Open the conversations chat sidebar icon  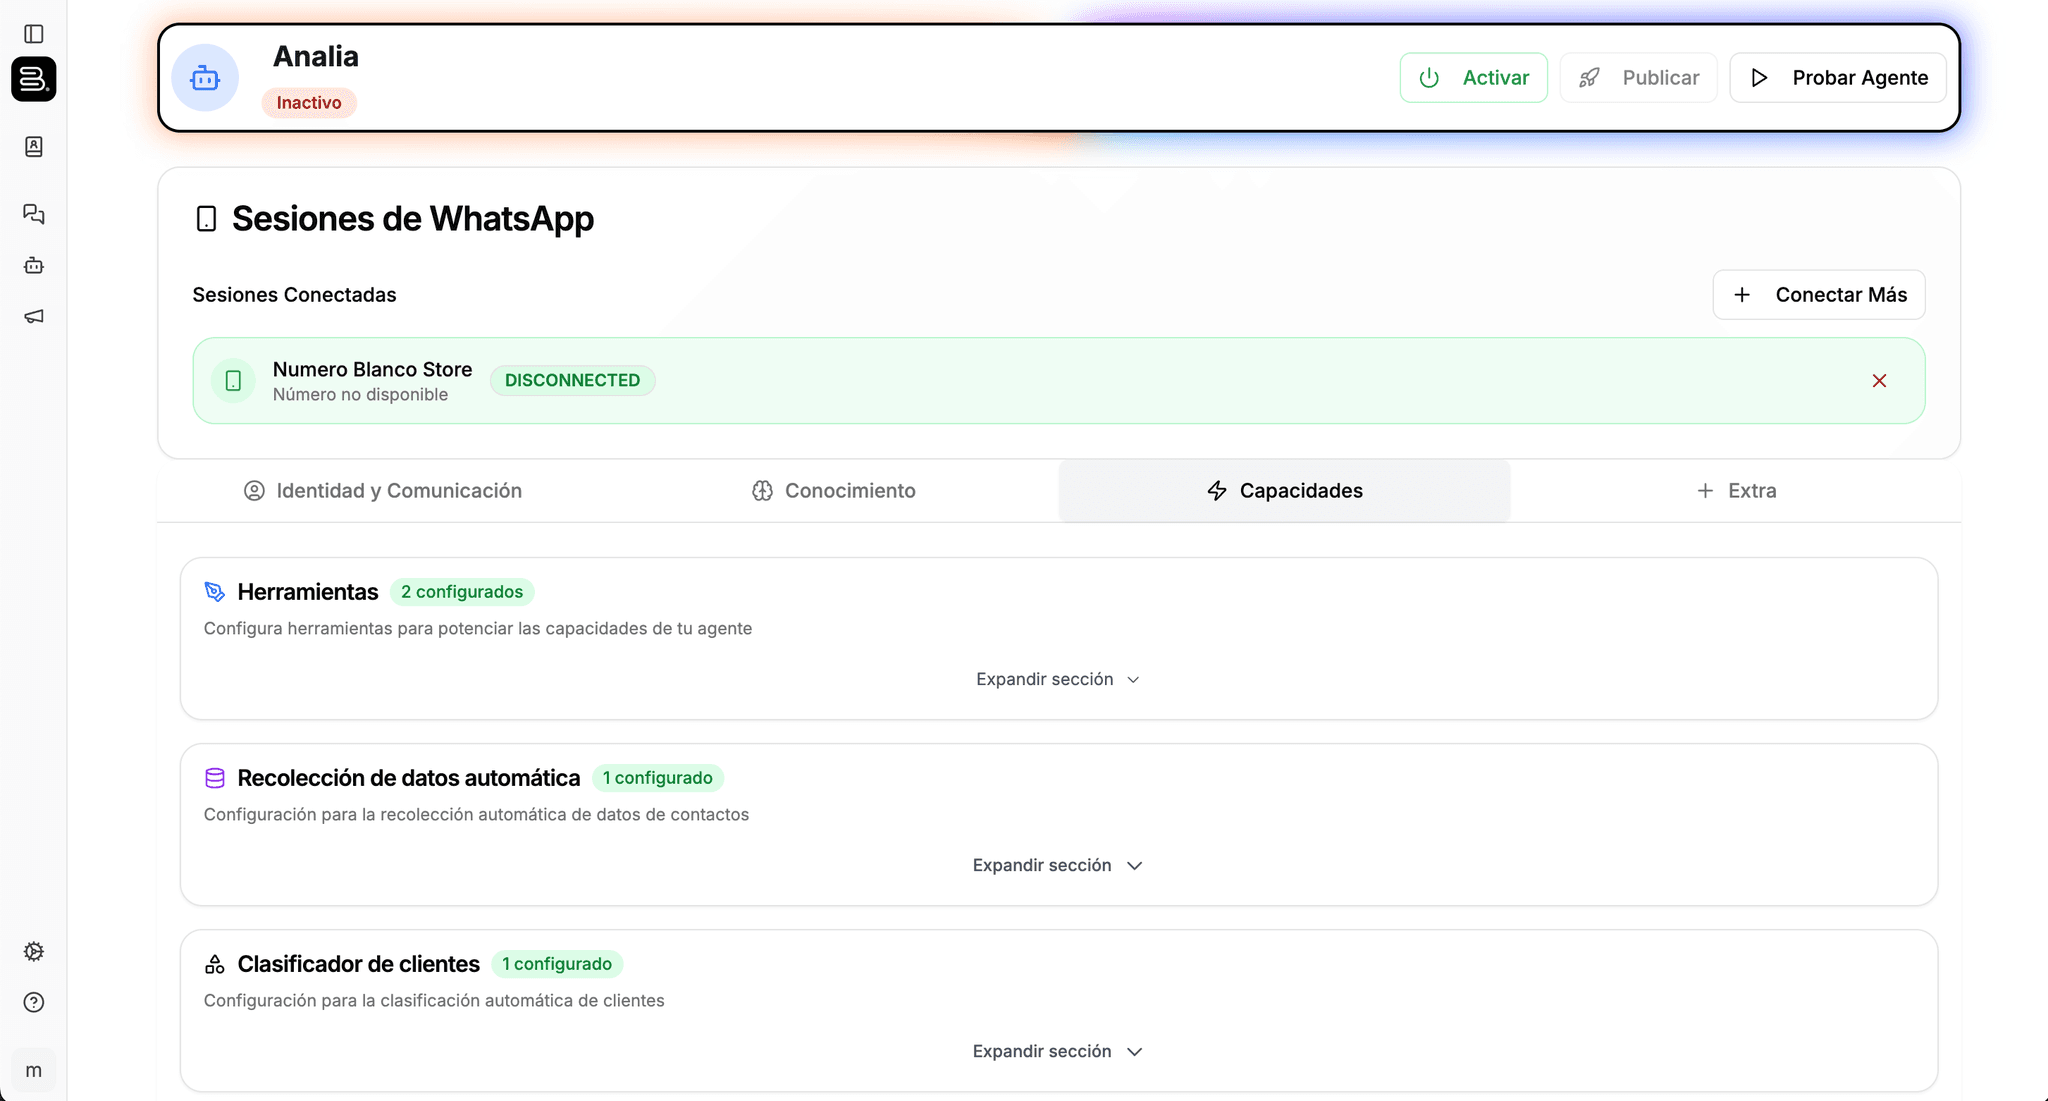(34, 214)
